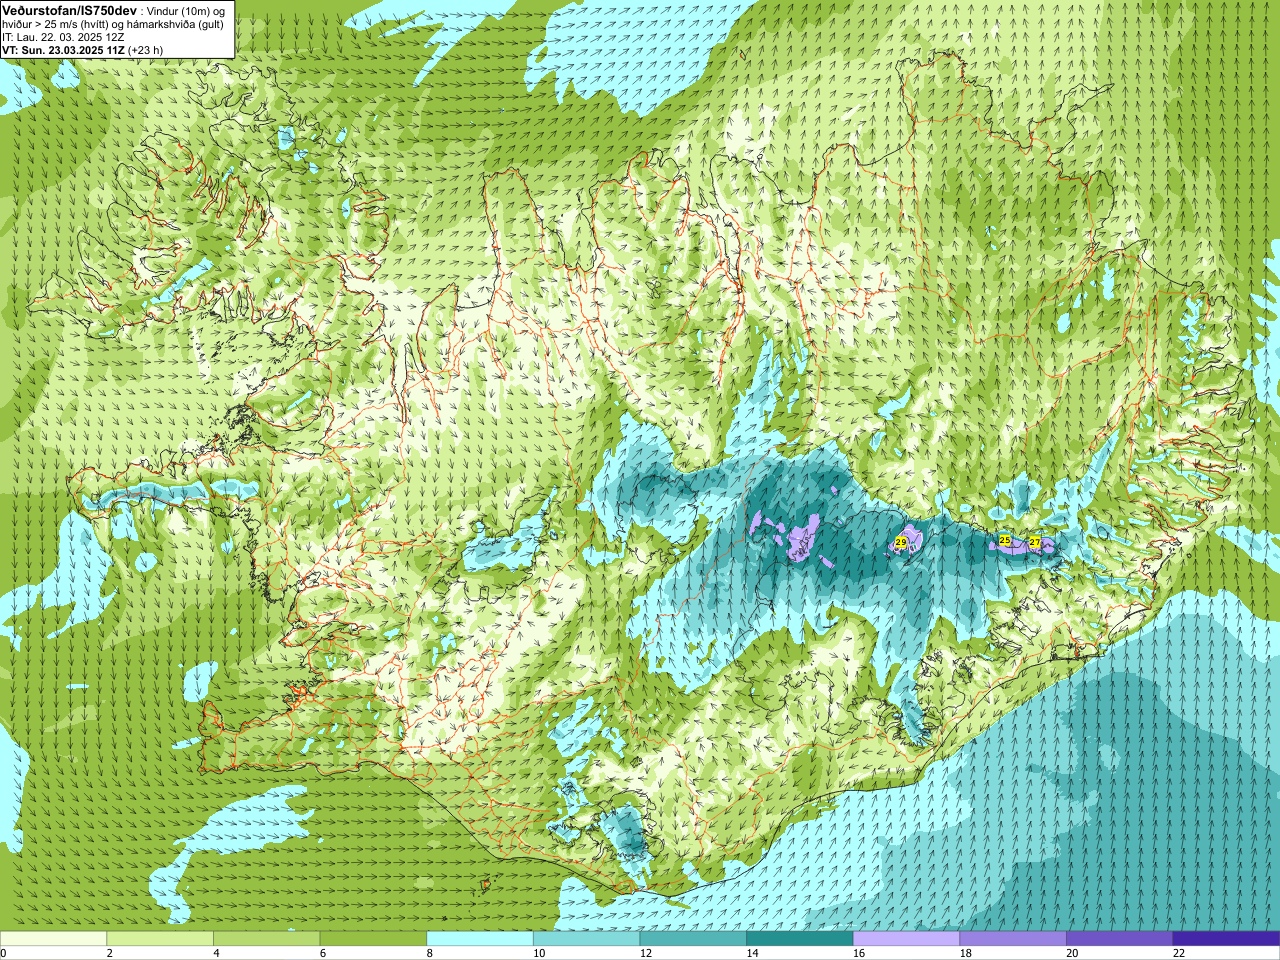Click the 'hviður > 25 m/s' description line
Viewport: 1280px width, 960px height.
point(113,24)
